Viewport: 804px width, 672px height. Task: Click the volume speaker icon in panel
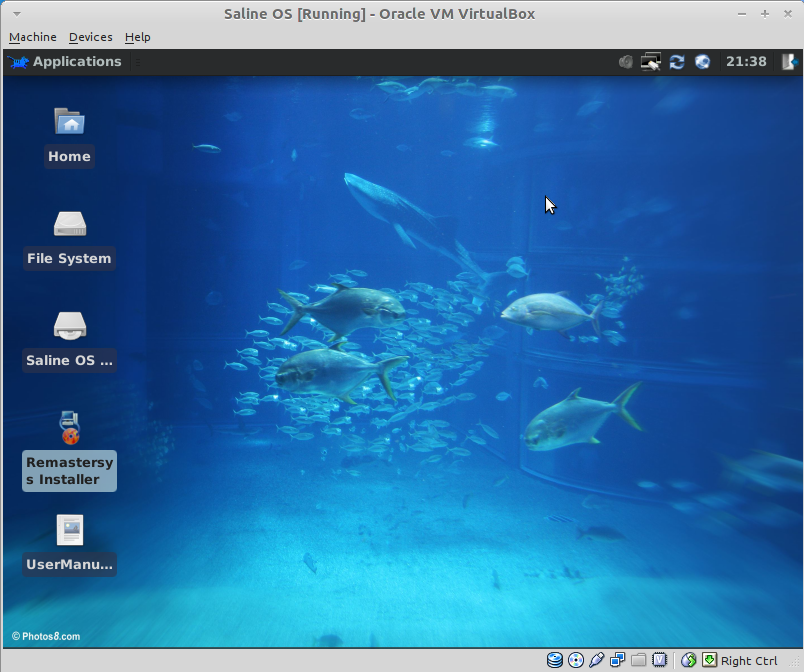[626, 61]
